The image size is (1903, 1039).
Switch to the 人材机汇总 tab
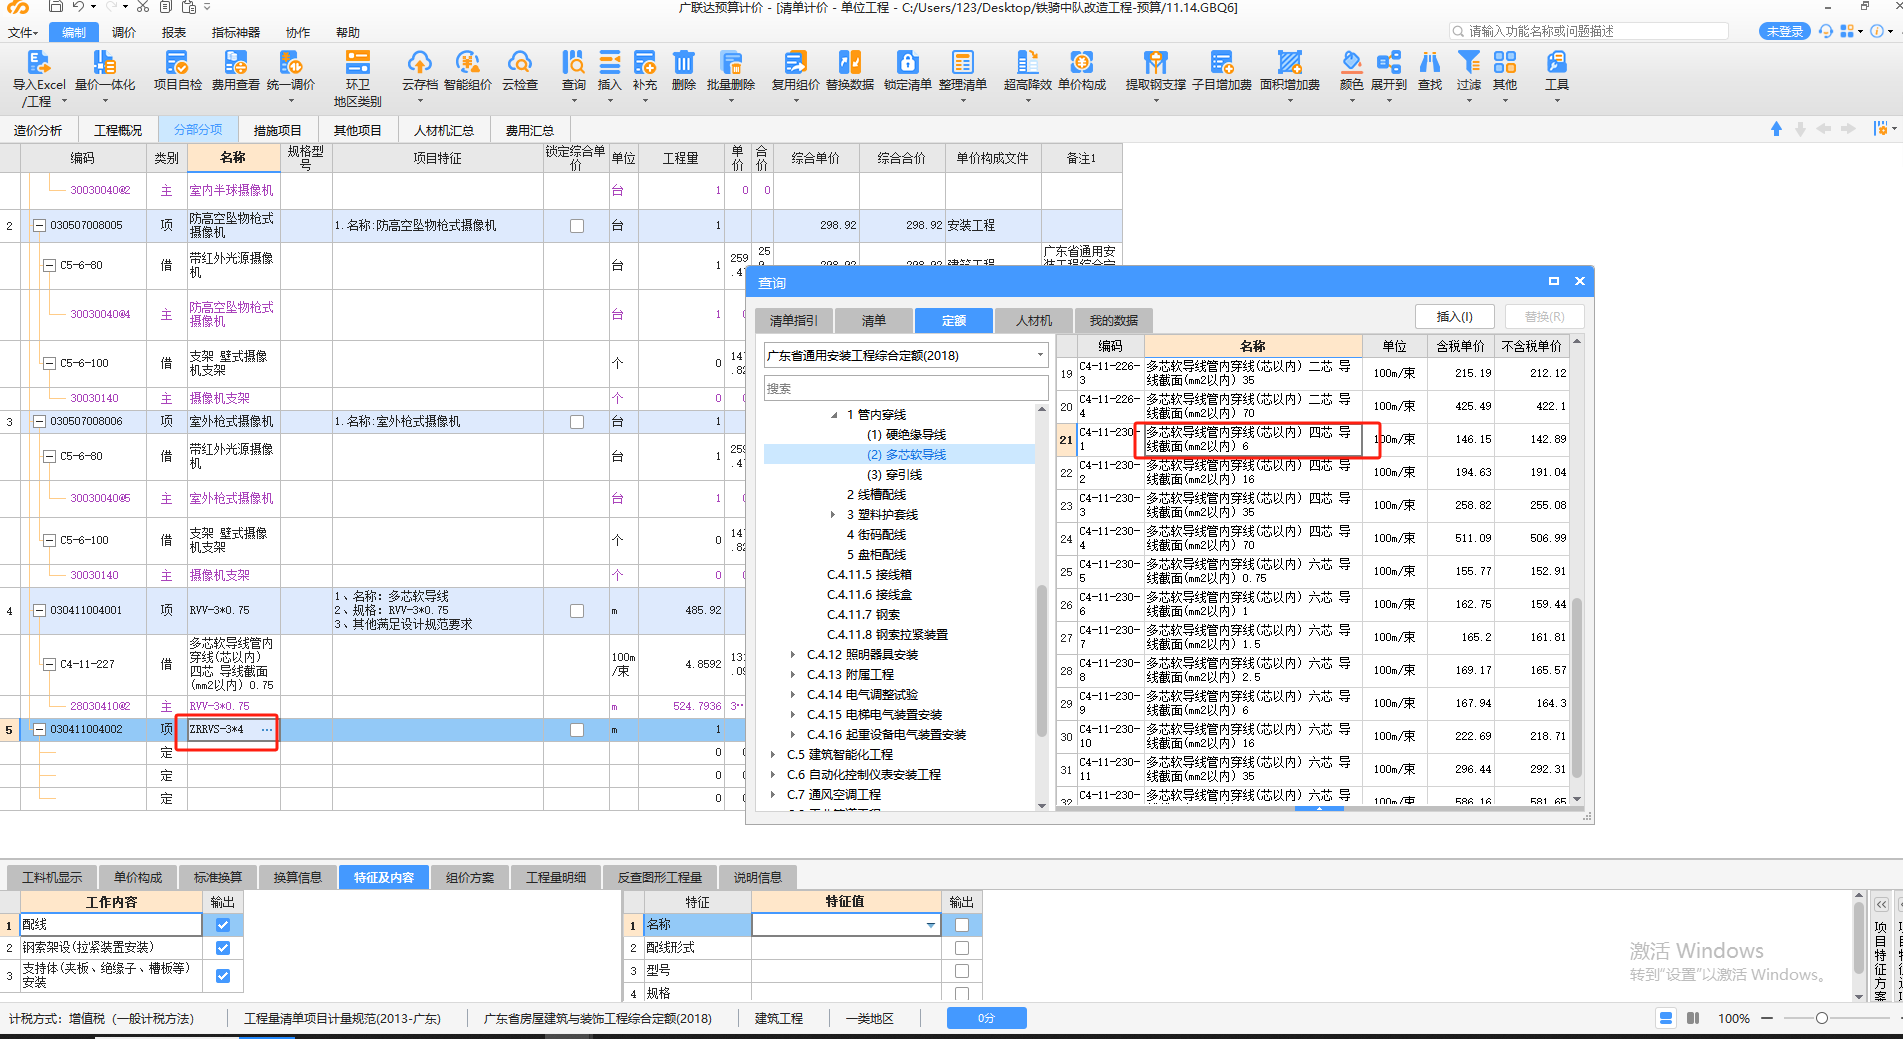[444, 130]
